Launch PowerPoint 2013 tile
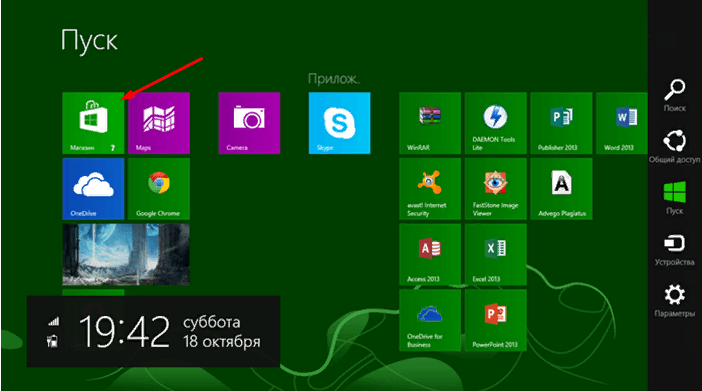The image size is (702, 391). pyautogui.click(x=496, y=320)
